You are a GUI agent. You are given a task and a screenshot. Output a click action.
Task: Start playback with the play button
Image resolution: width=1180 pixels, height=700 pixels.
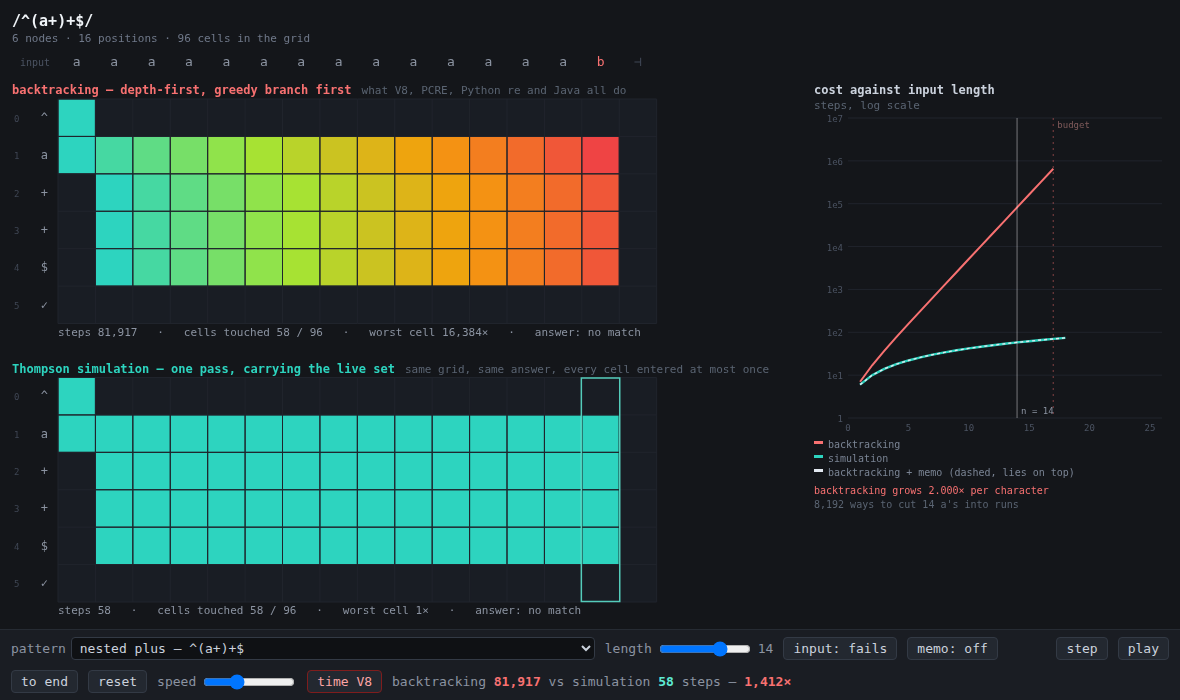[x=1143, y=648]
